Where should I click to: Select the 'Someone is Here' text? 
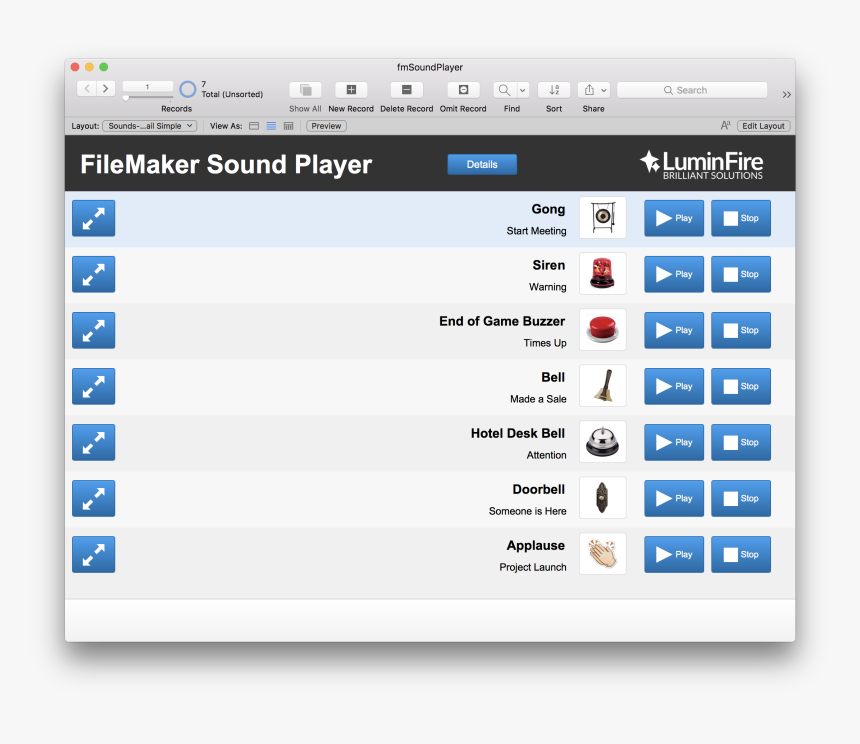click(x=528, y=511)
